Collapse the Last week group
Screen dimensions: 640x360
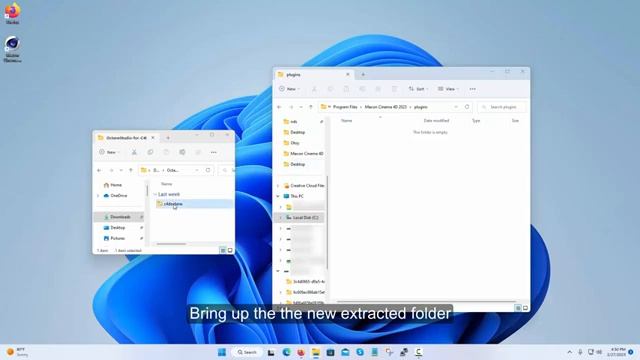[x=155, y=194]
